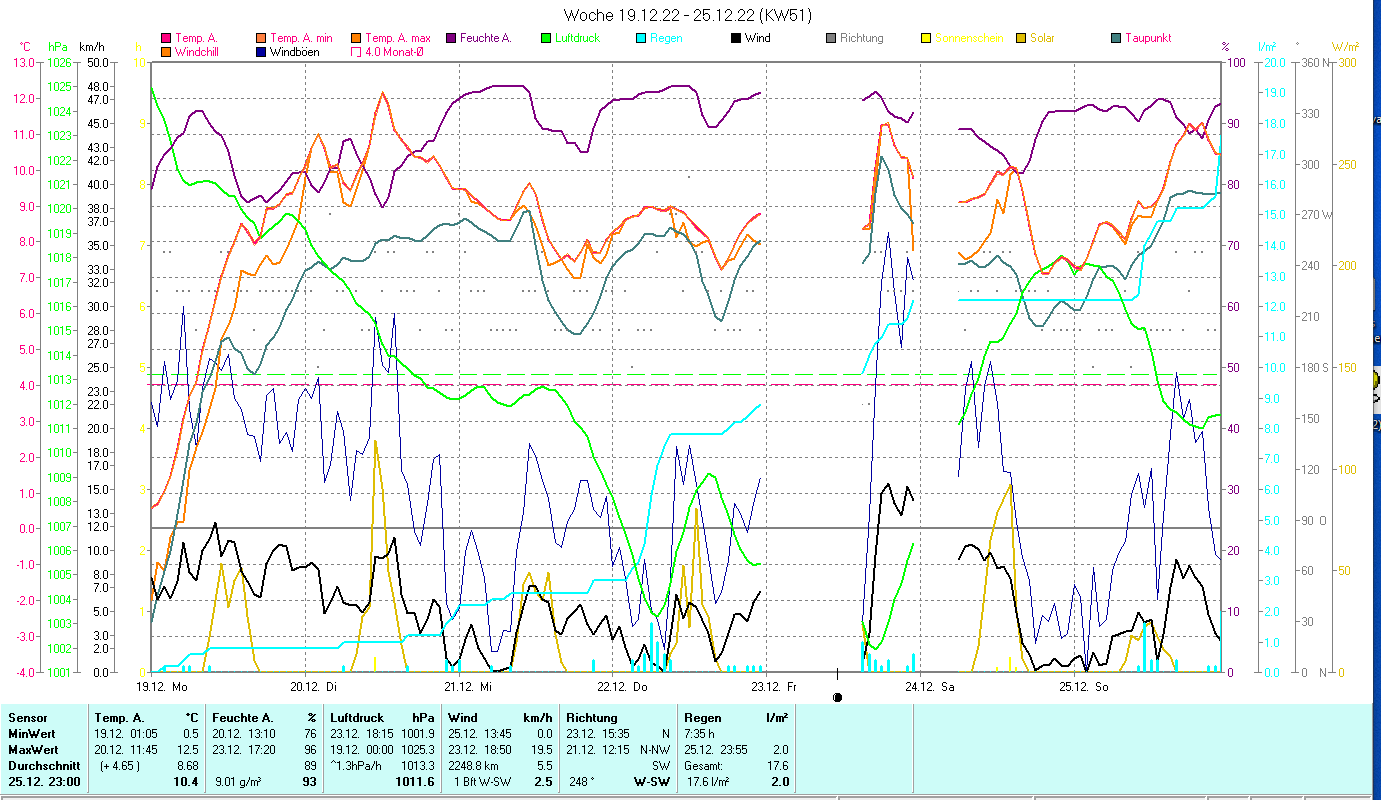Select the 'Temp. A. max' legend label
1381x800 pixels.
coord(398,38)
